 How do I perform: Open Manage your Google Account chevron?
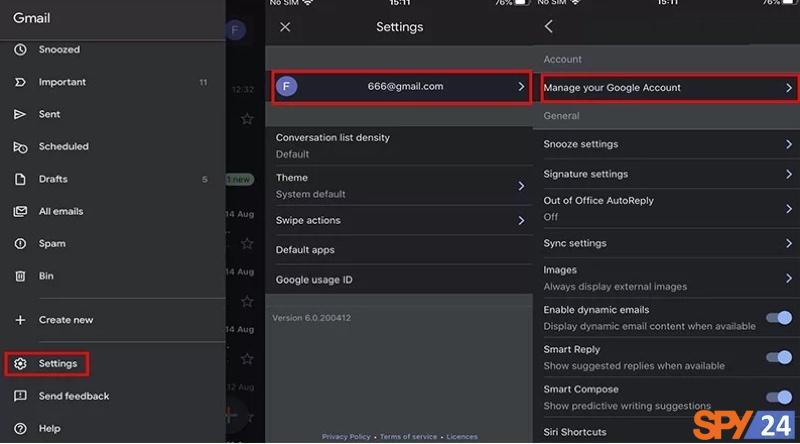pos(789,88)
